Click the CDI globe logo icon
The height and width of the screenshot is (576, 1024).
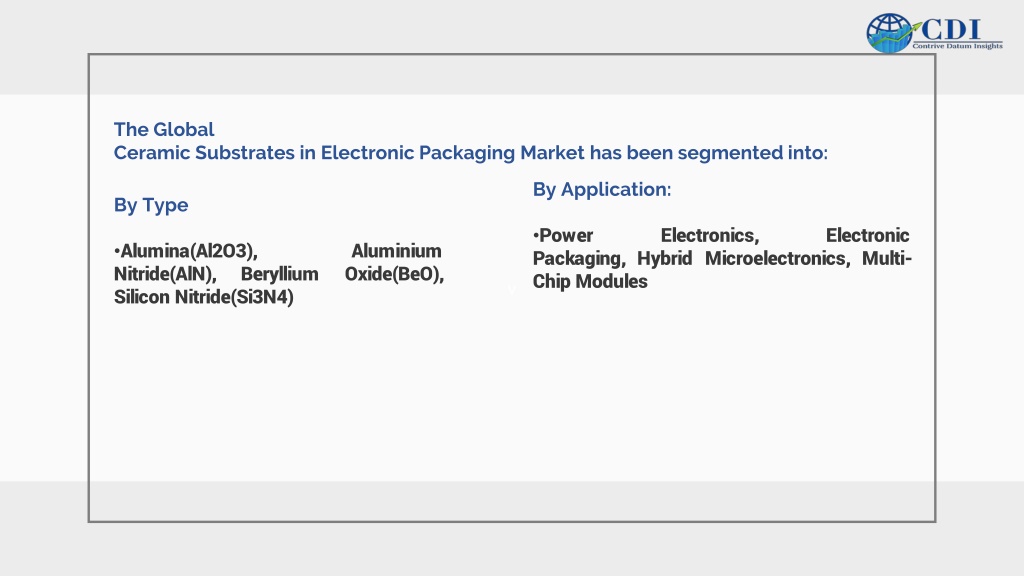tap(889, 33)
